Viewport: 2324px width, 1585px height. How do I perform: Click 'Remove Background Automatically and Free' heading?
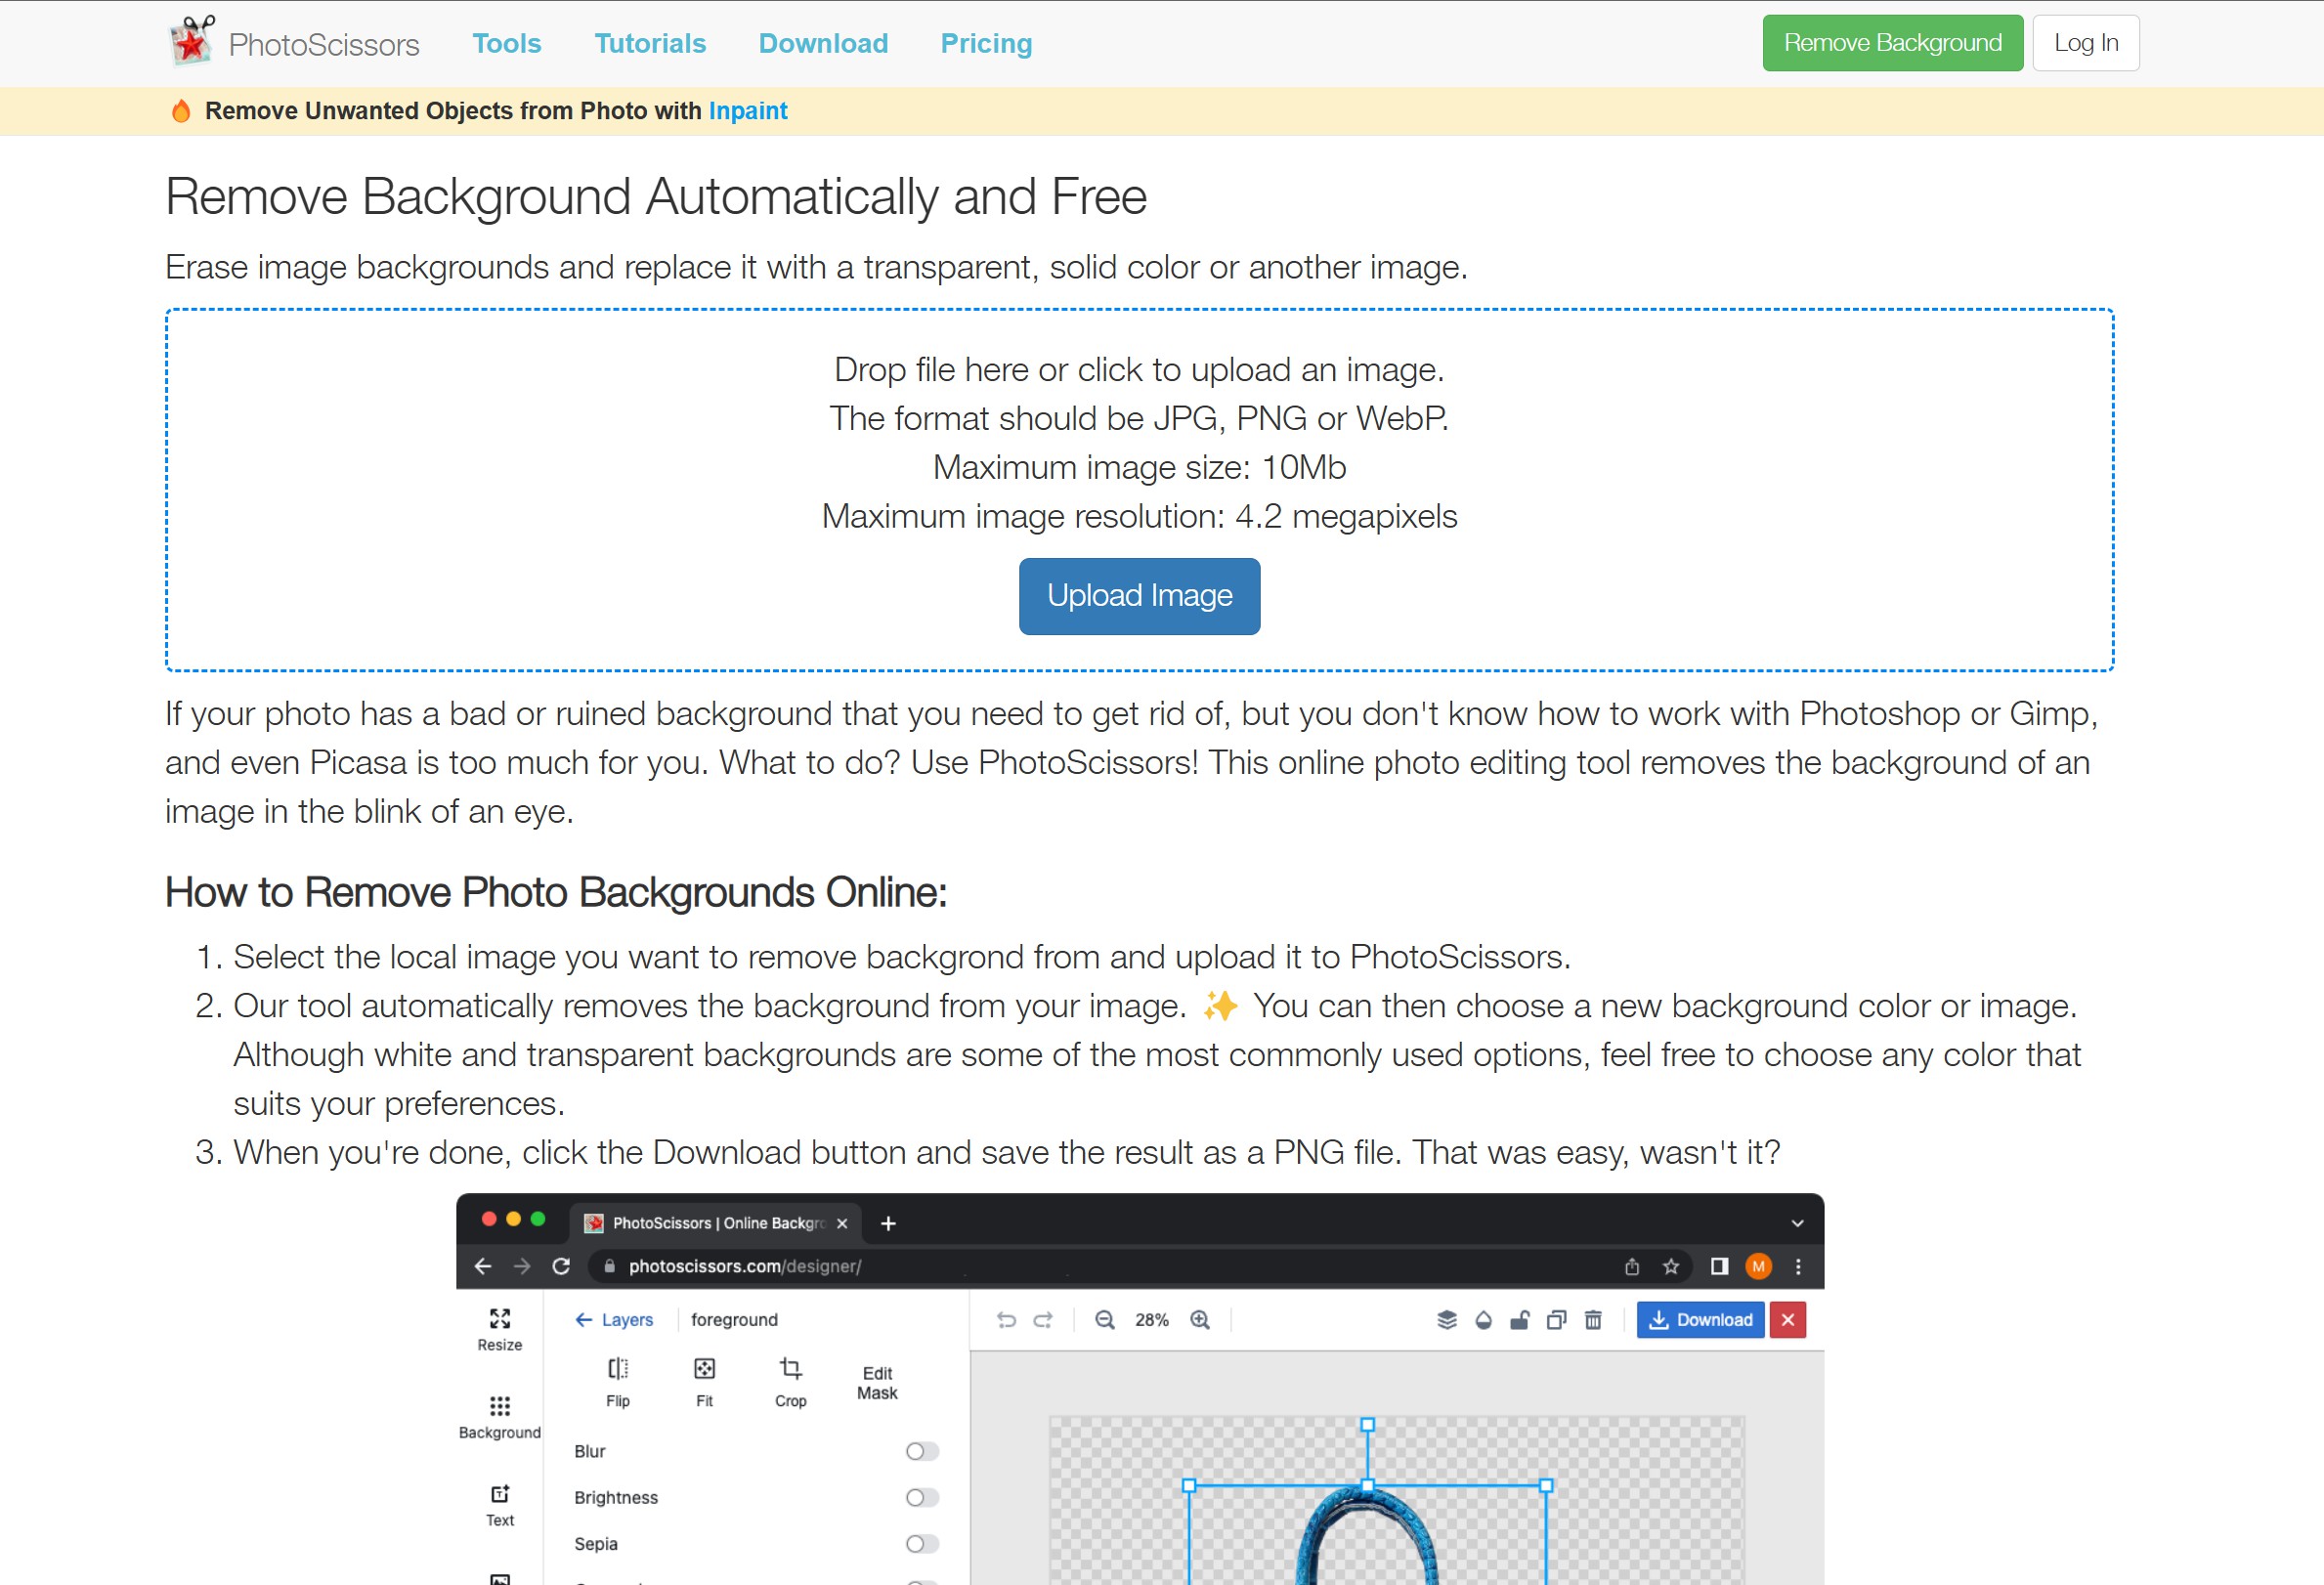[x=656, y=197]
